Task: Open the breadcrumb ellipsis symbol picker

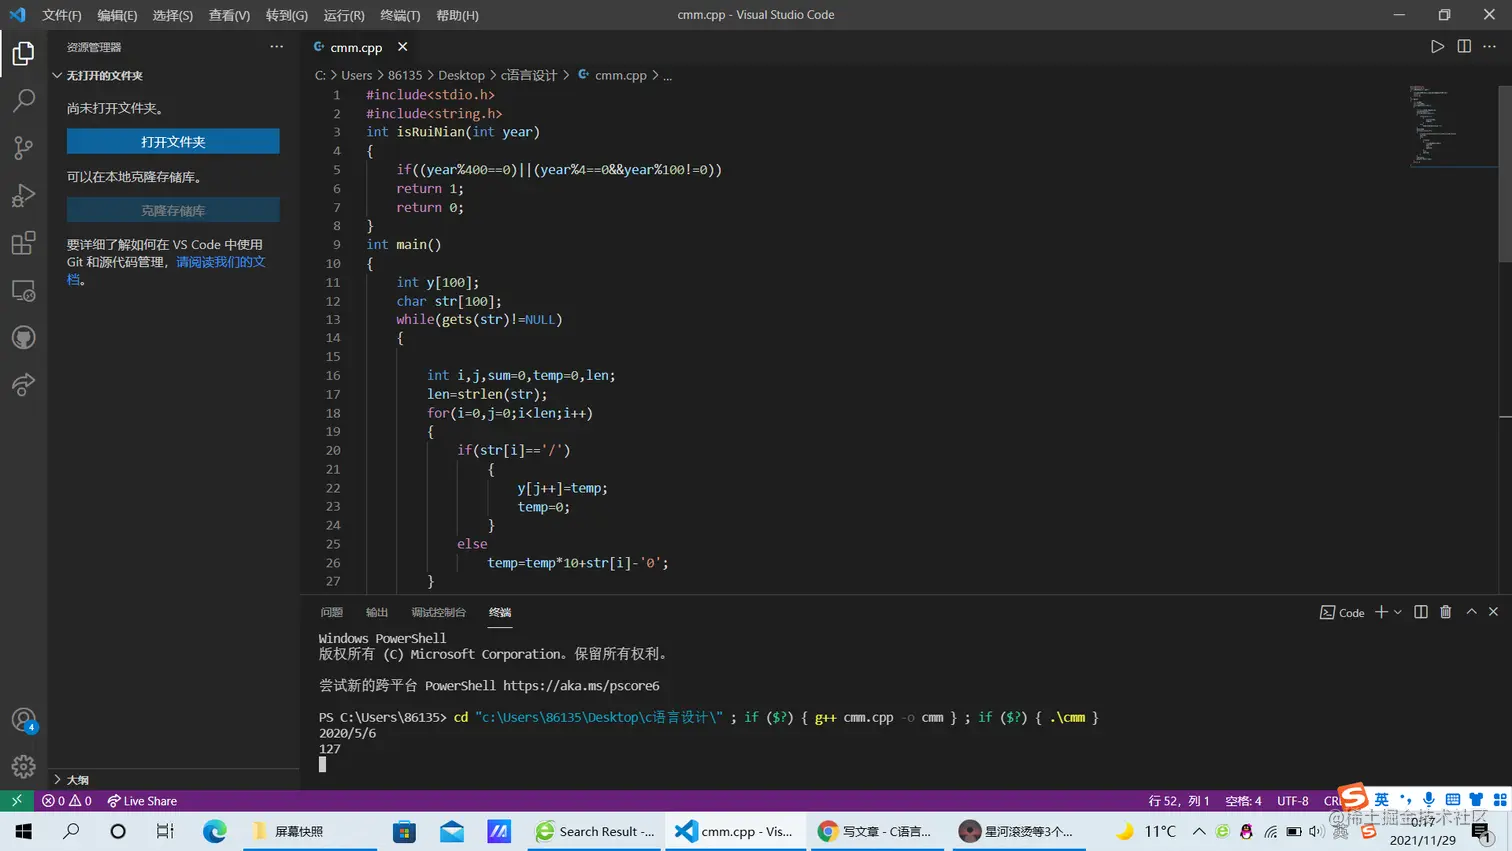Action: click(x=668, y=76)
